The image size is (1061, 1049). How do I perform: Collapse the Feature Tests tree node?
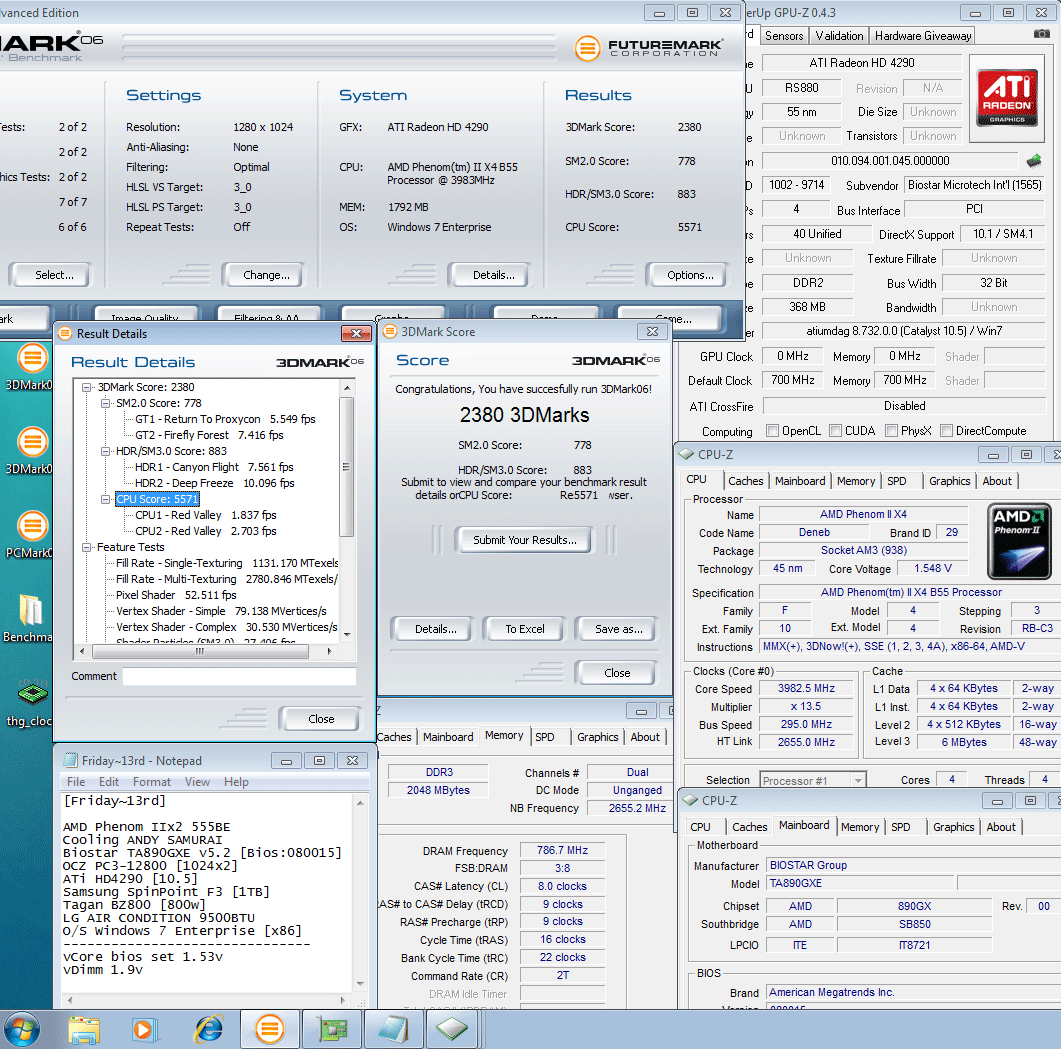point(88,547)
